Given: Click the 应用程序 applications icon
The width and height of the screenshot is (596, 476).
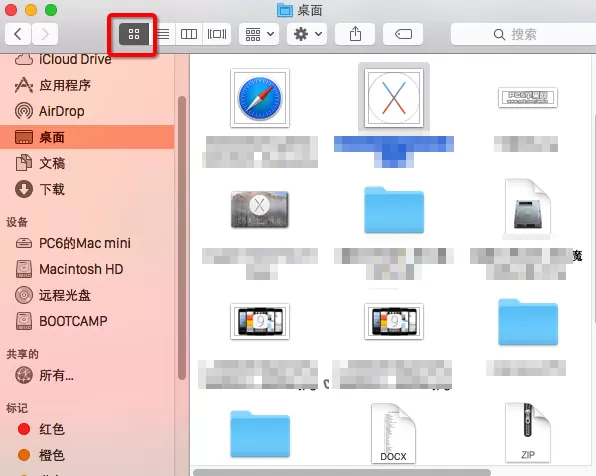Looking at the screenshot, I should 24,85.
